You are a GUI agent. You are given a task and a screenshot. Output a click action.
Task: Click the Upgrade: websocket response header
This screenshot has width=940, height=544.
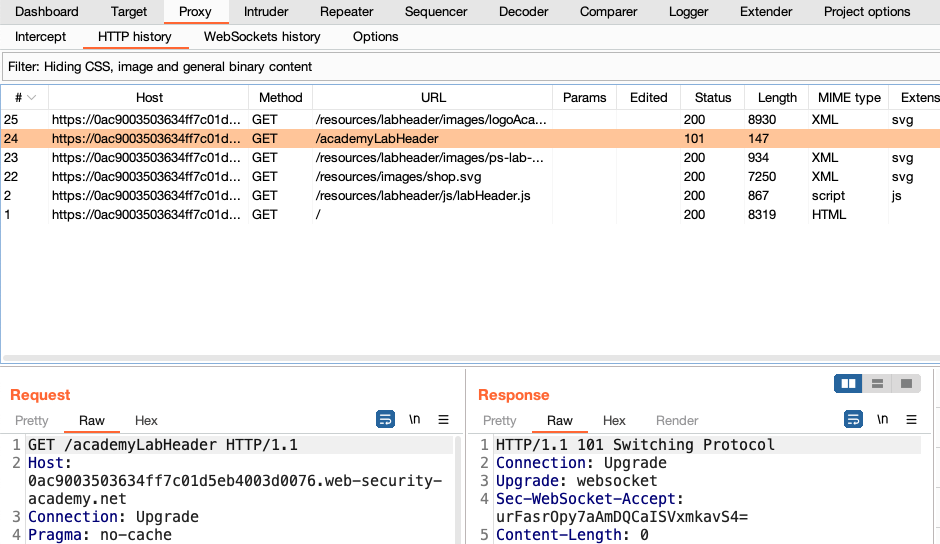(x=576, y=481)
